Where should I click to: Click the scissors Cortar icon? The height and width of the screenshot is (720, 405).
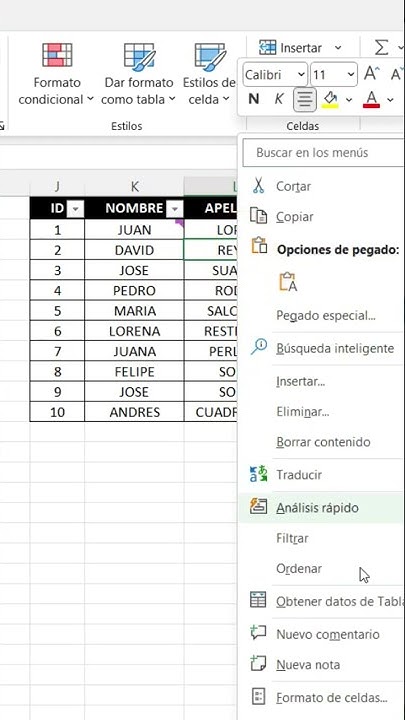pyautogui.click(x=259, y=186)
